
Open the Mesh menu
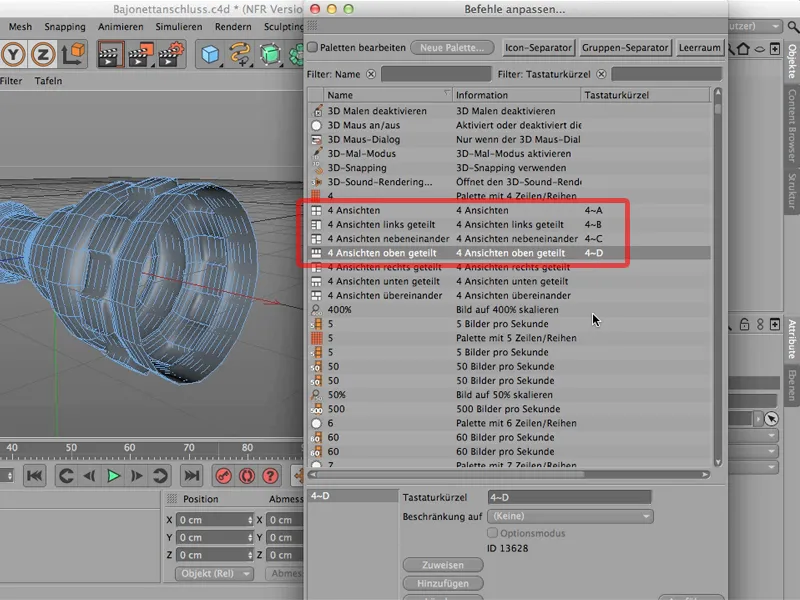click(20, 27)
